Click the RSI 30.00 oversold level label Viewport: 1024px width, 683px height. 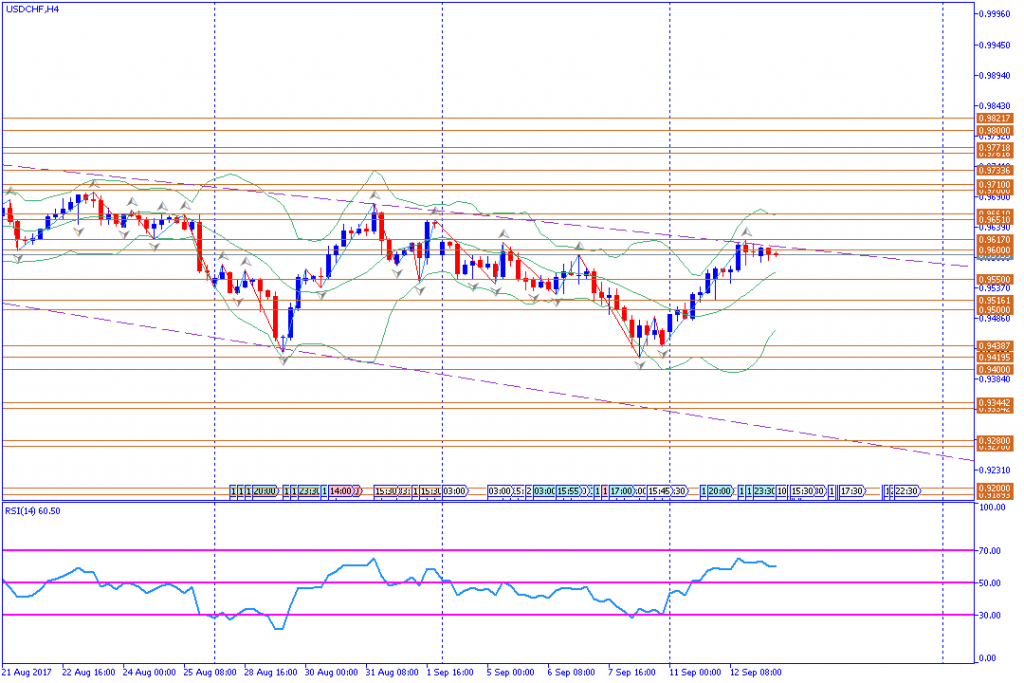pos(991,615)
